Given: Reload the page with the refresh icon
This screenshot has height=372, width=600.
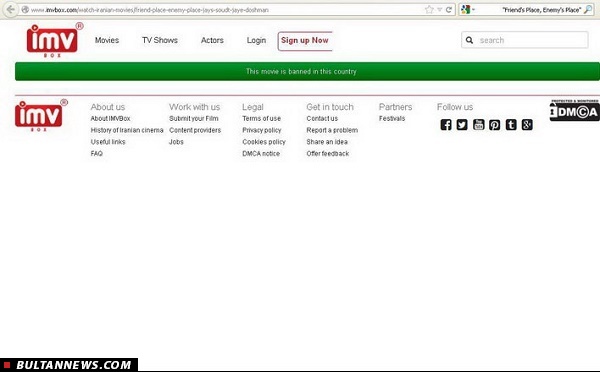Looking at the screenshot, I should [x=449, y=10].
